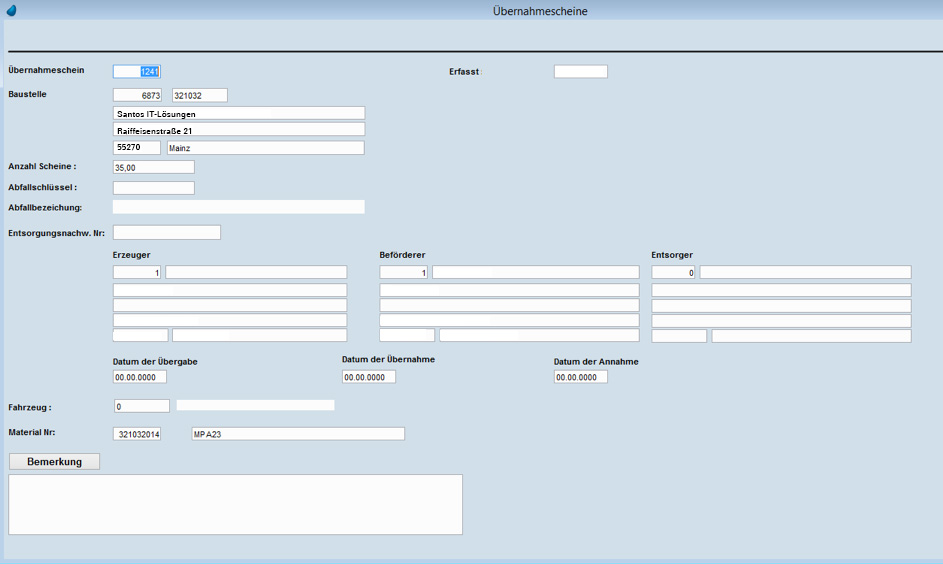Click the large Bemerkung text area

point(235,504)
